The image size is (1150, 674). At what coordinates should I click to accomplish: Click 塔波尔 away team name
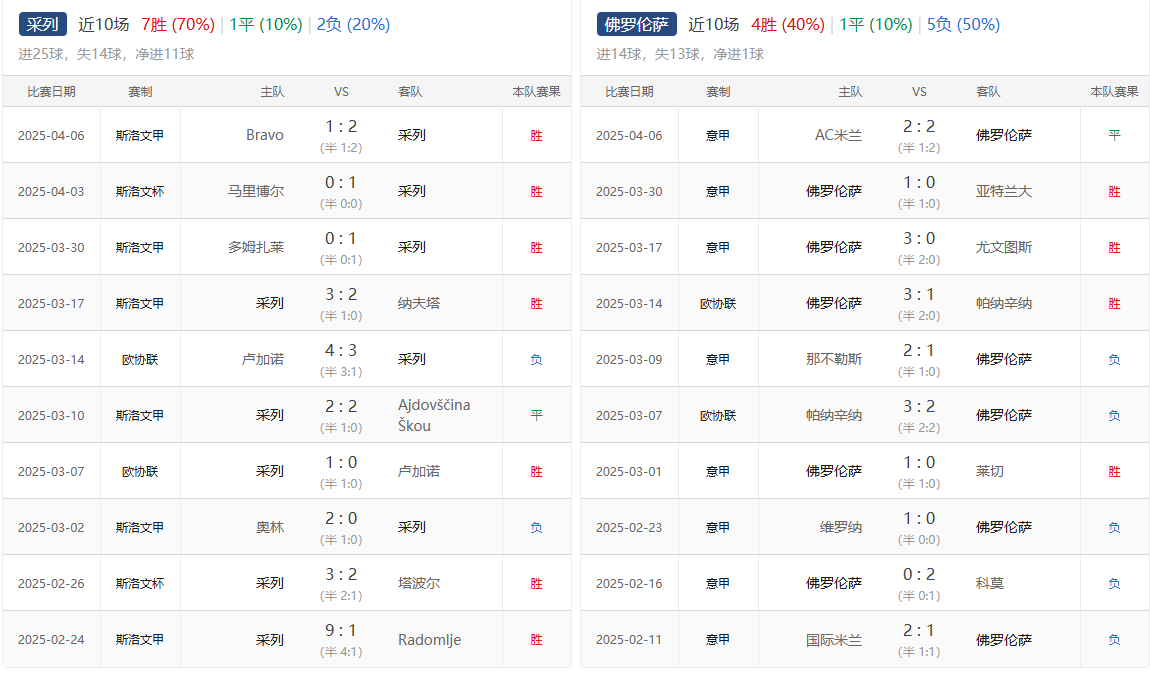tap(419, 583)
